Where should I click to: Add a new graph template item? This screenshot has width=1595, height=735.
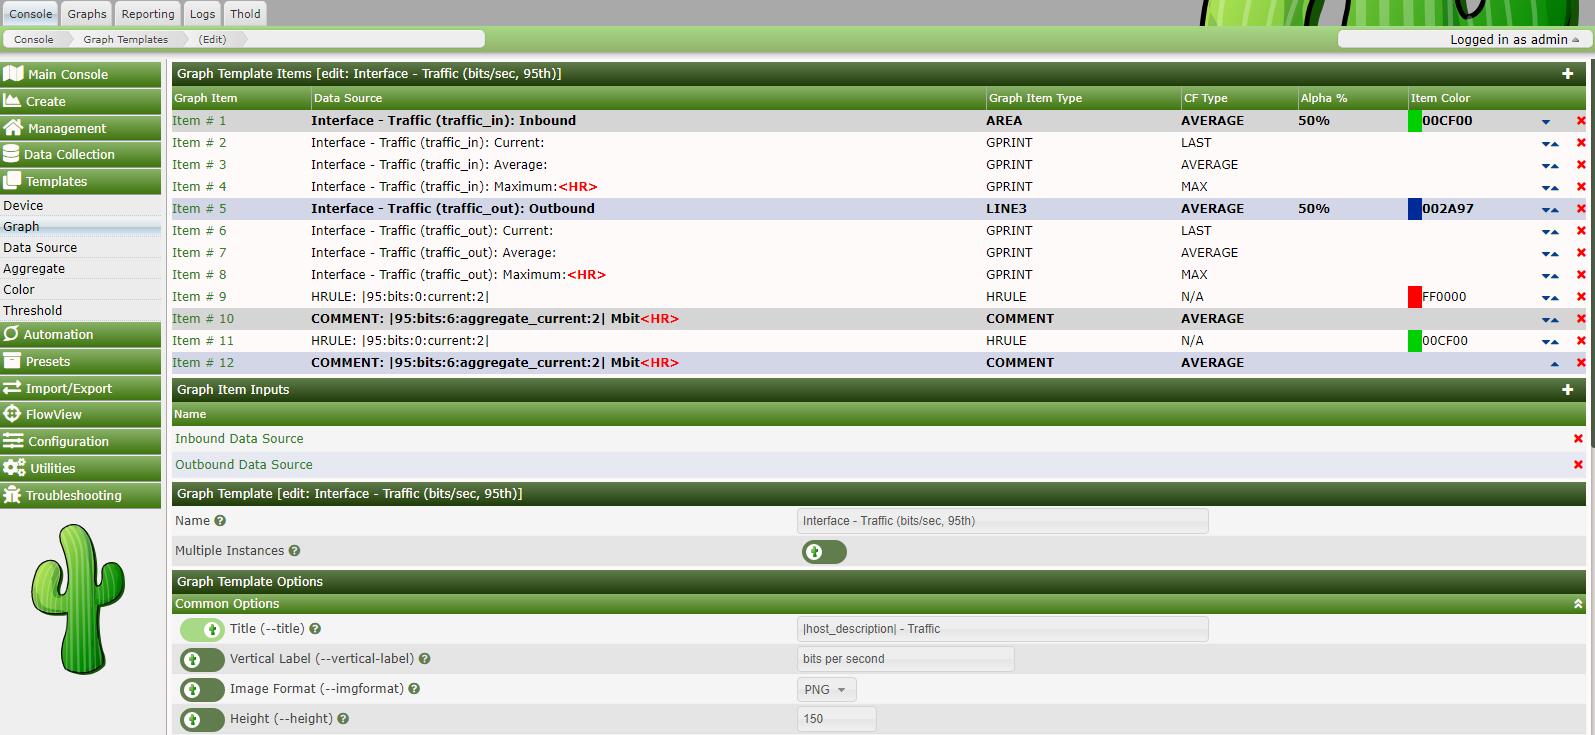[1567, 74]
